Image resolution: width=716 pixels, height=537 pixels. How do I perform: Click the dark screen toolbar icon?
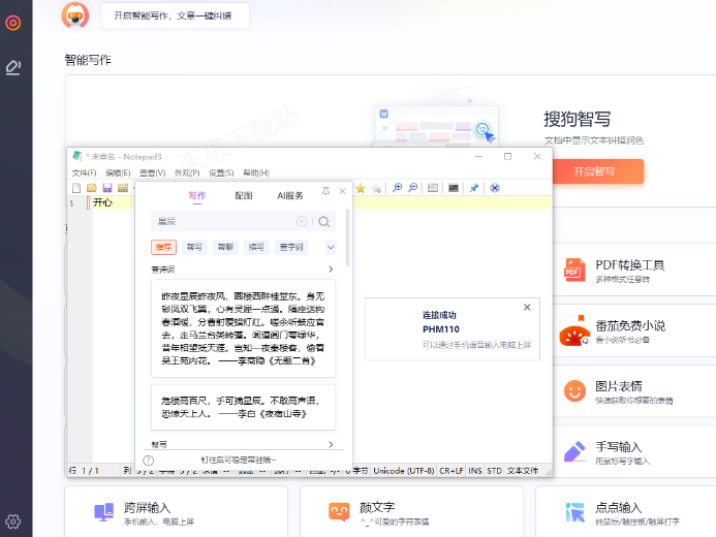pos(453,188)
